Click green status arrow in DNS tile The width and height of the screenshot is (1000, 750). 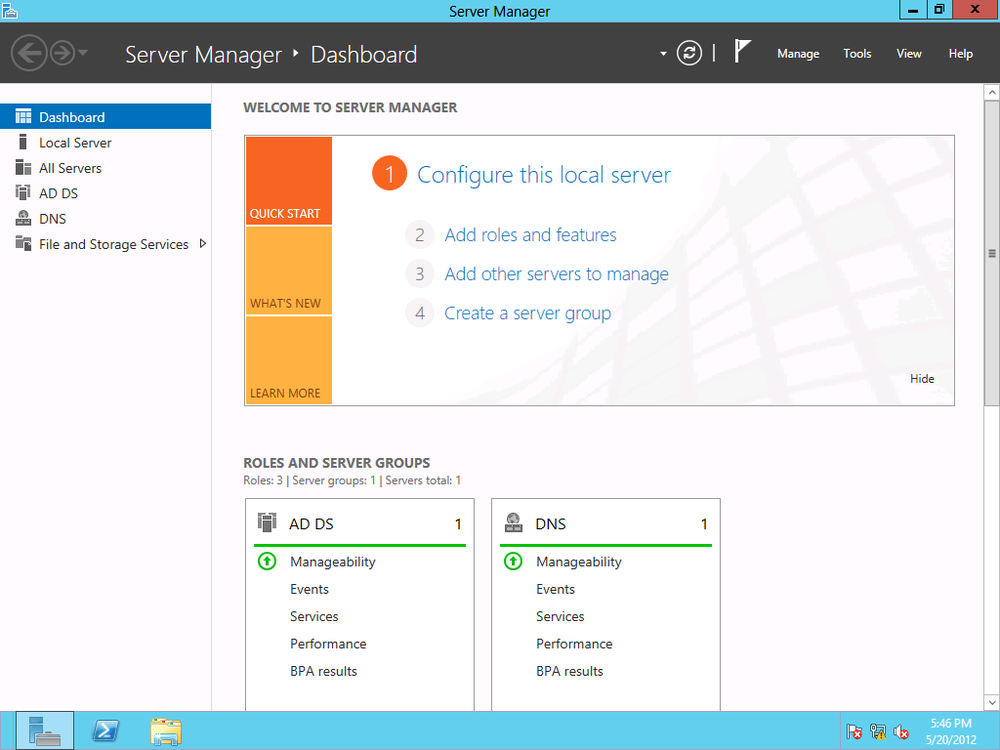pos(513,561)
